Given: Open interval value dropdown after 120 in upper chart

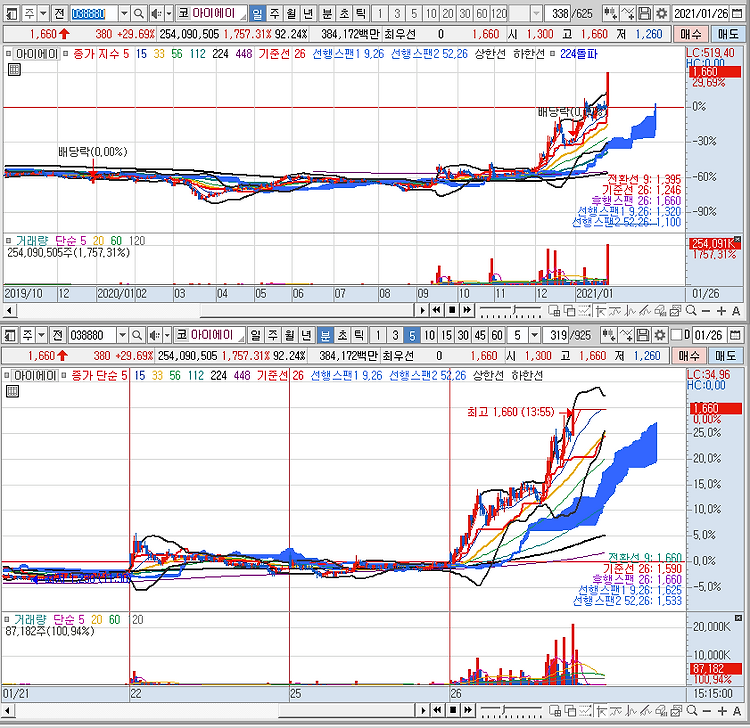Looking at the screenshot, I should 537,13.
